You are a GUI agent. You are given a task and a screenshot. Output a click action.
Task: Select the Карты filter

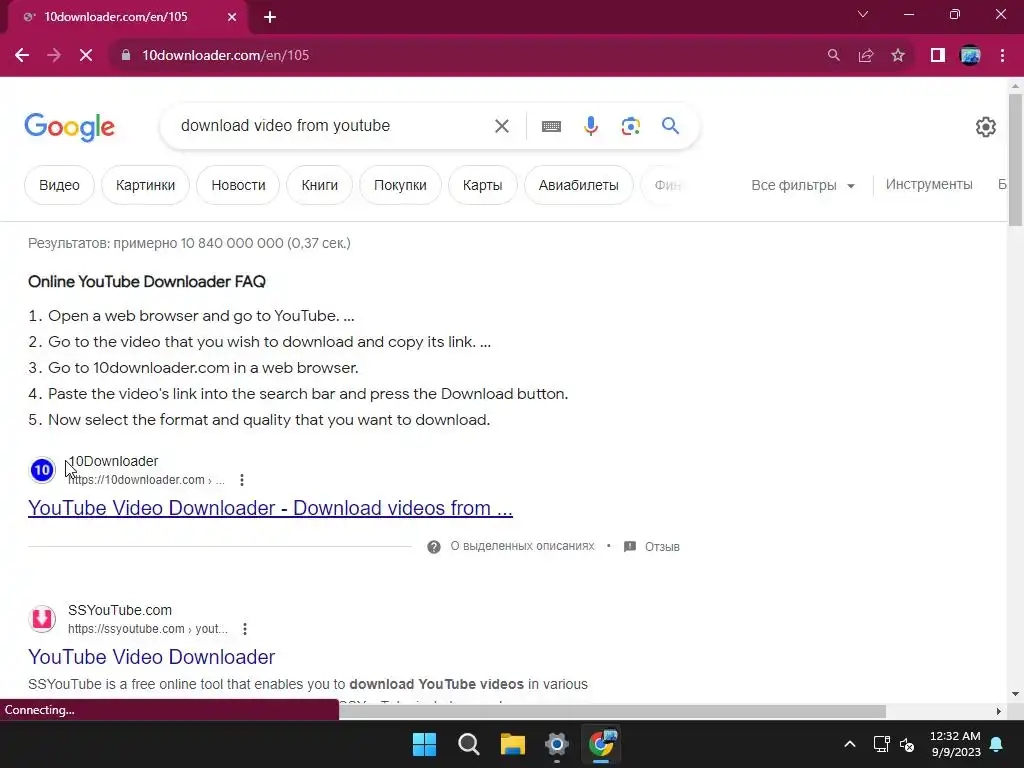coord(483,185)
